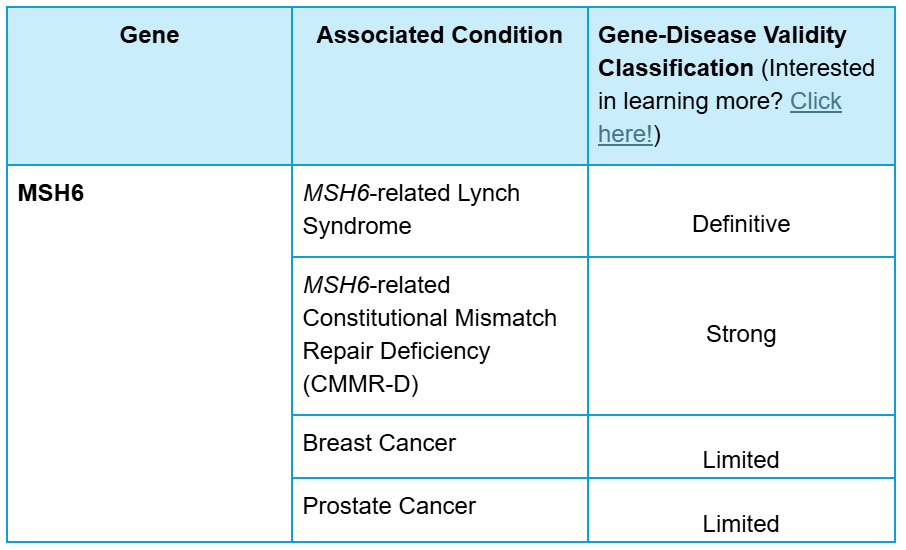This screenshot has height=550, width=906.
Task: Click the Gene-Disease Validity Classification heading text
Action: (722, 51)
